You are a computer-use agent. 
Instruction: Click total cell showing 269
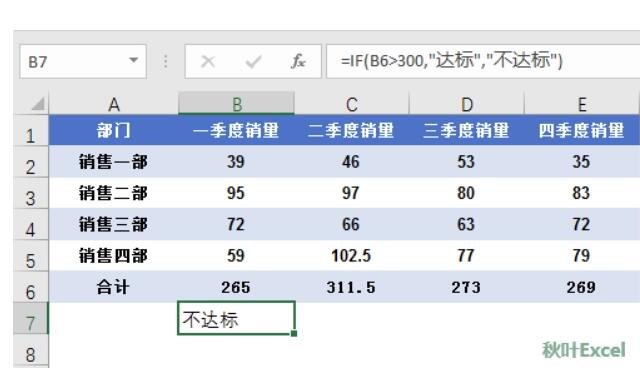[582, 287]
